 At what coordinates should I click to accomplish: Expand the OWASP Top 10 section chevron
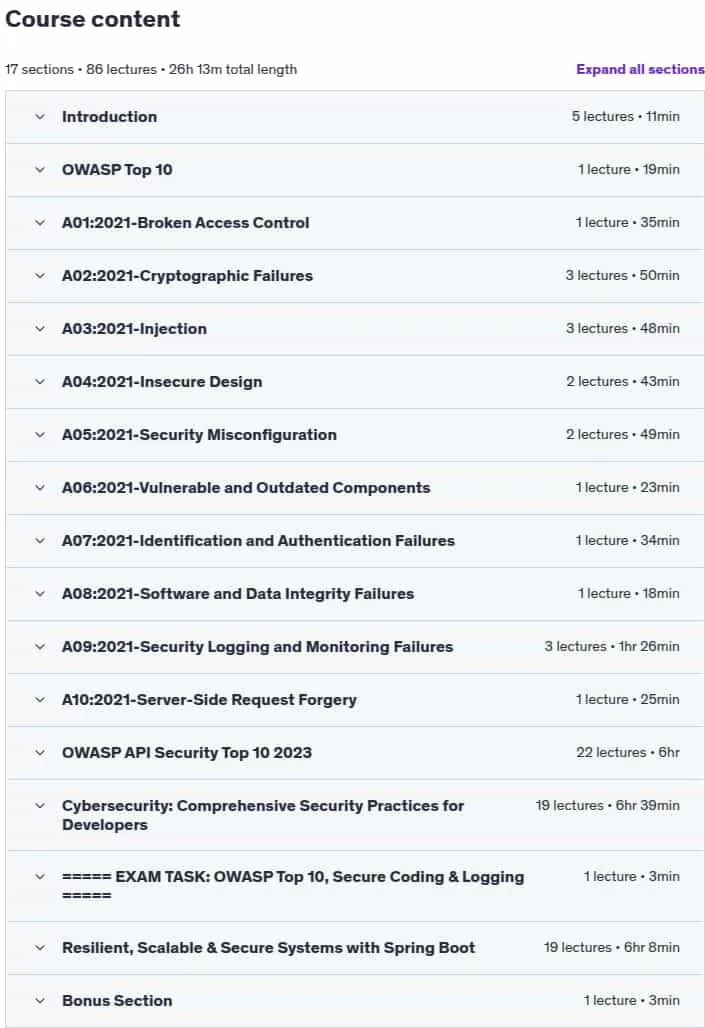(40, 170)
